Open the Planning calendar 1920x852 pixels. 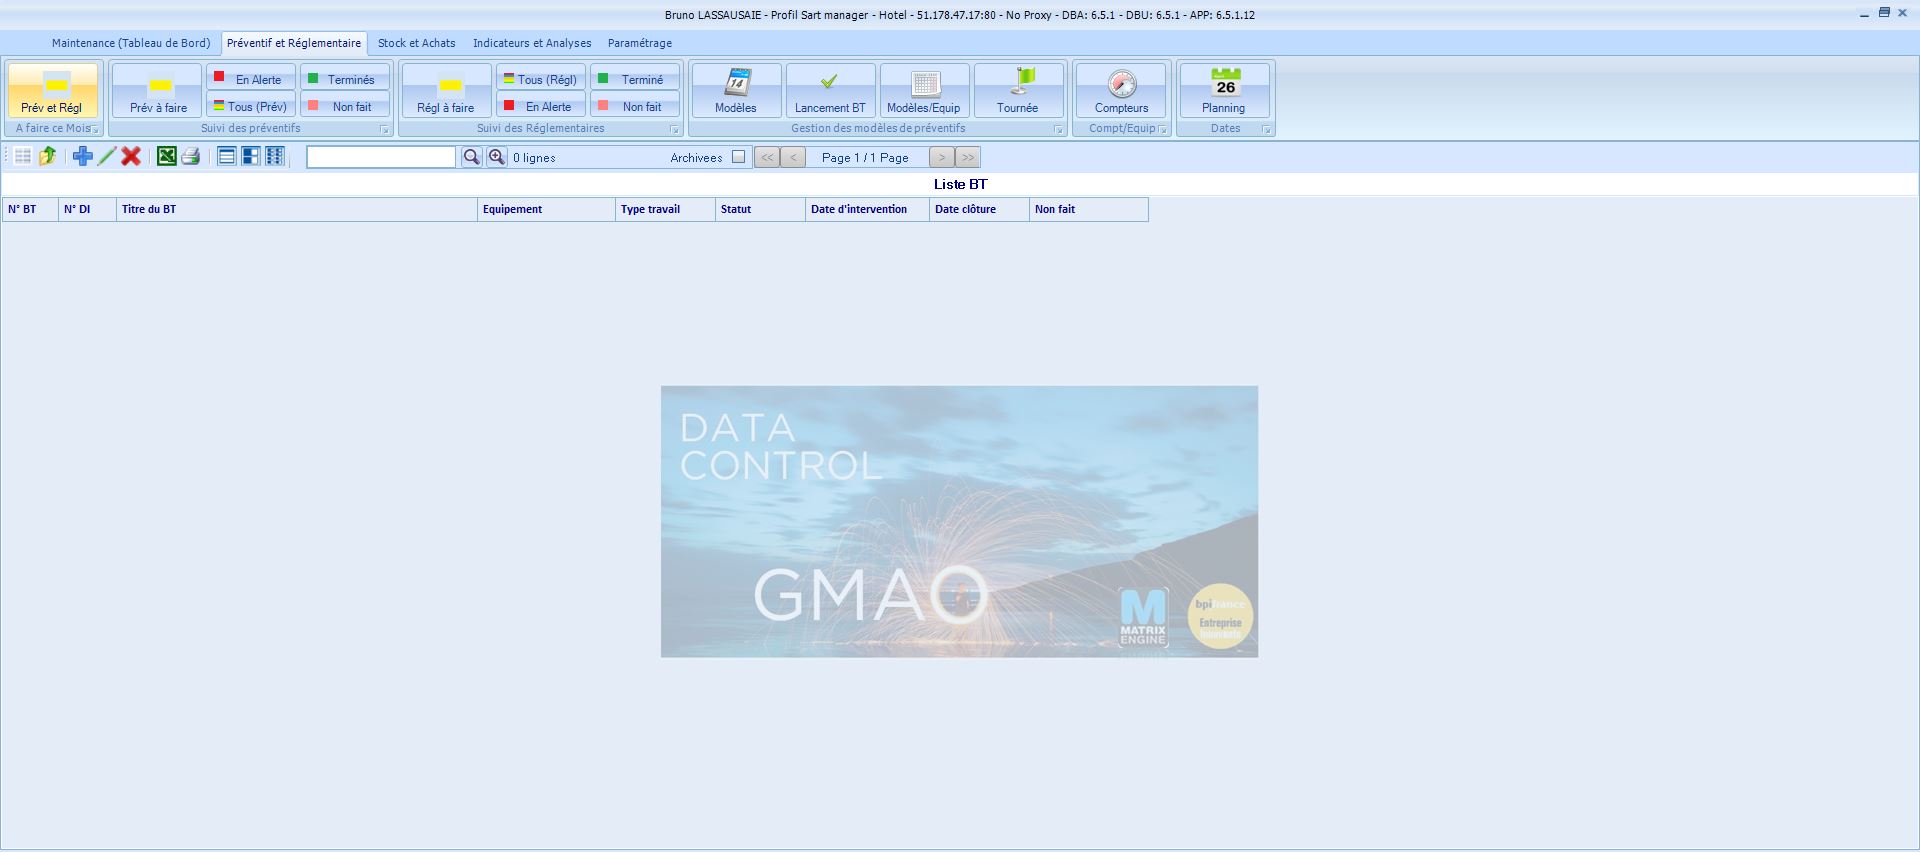tap(1224, 90)
